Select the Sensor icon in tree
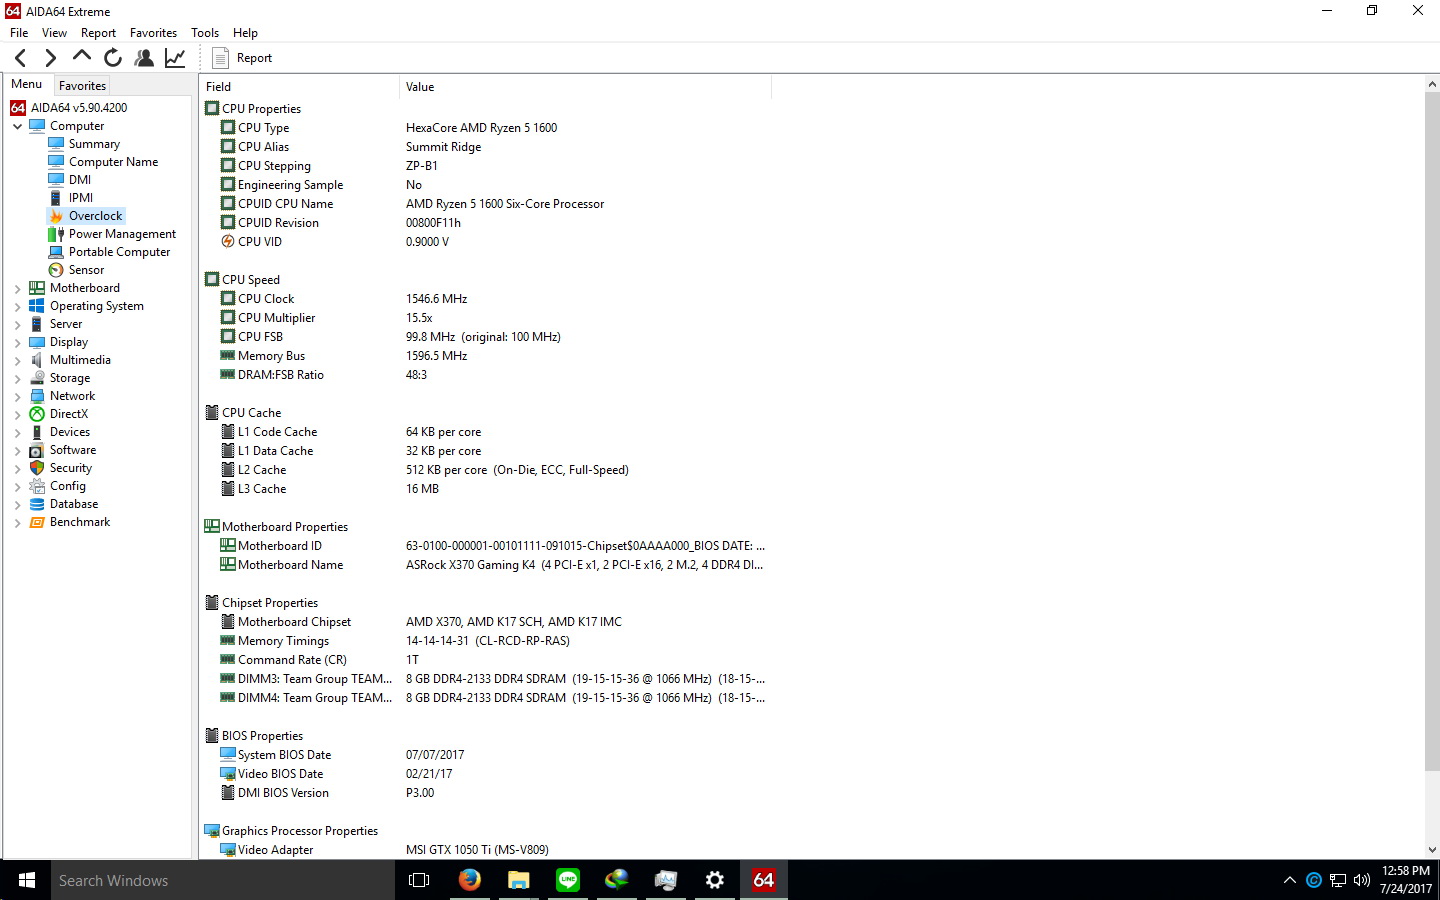 pyautogui.click(x=56, y=270)
